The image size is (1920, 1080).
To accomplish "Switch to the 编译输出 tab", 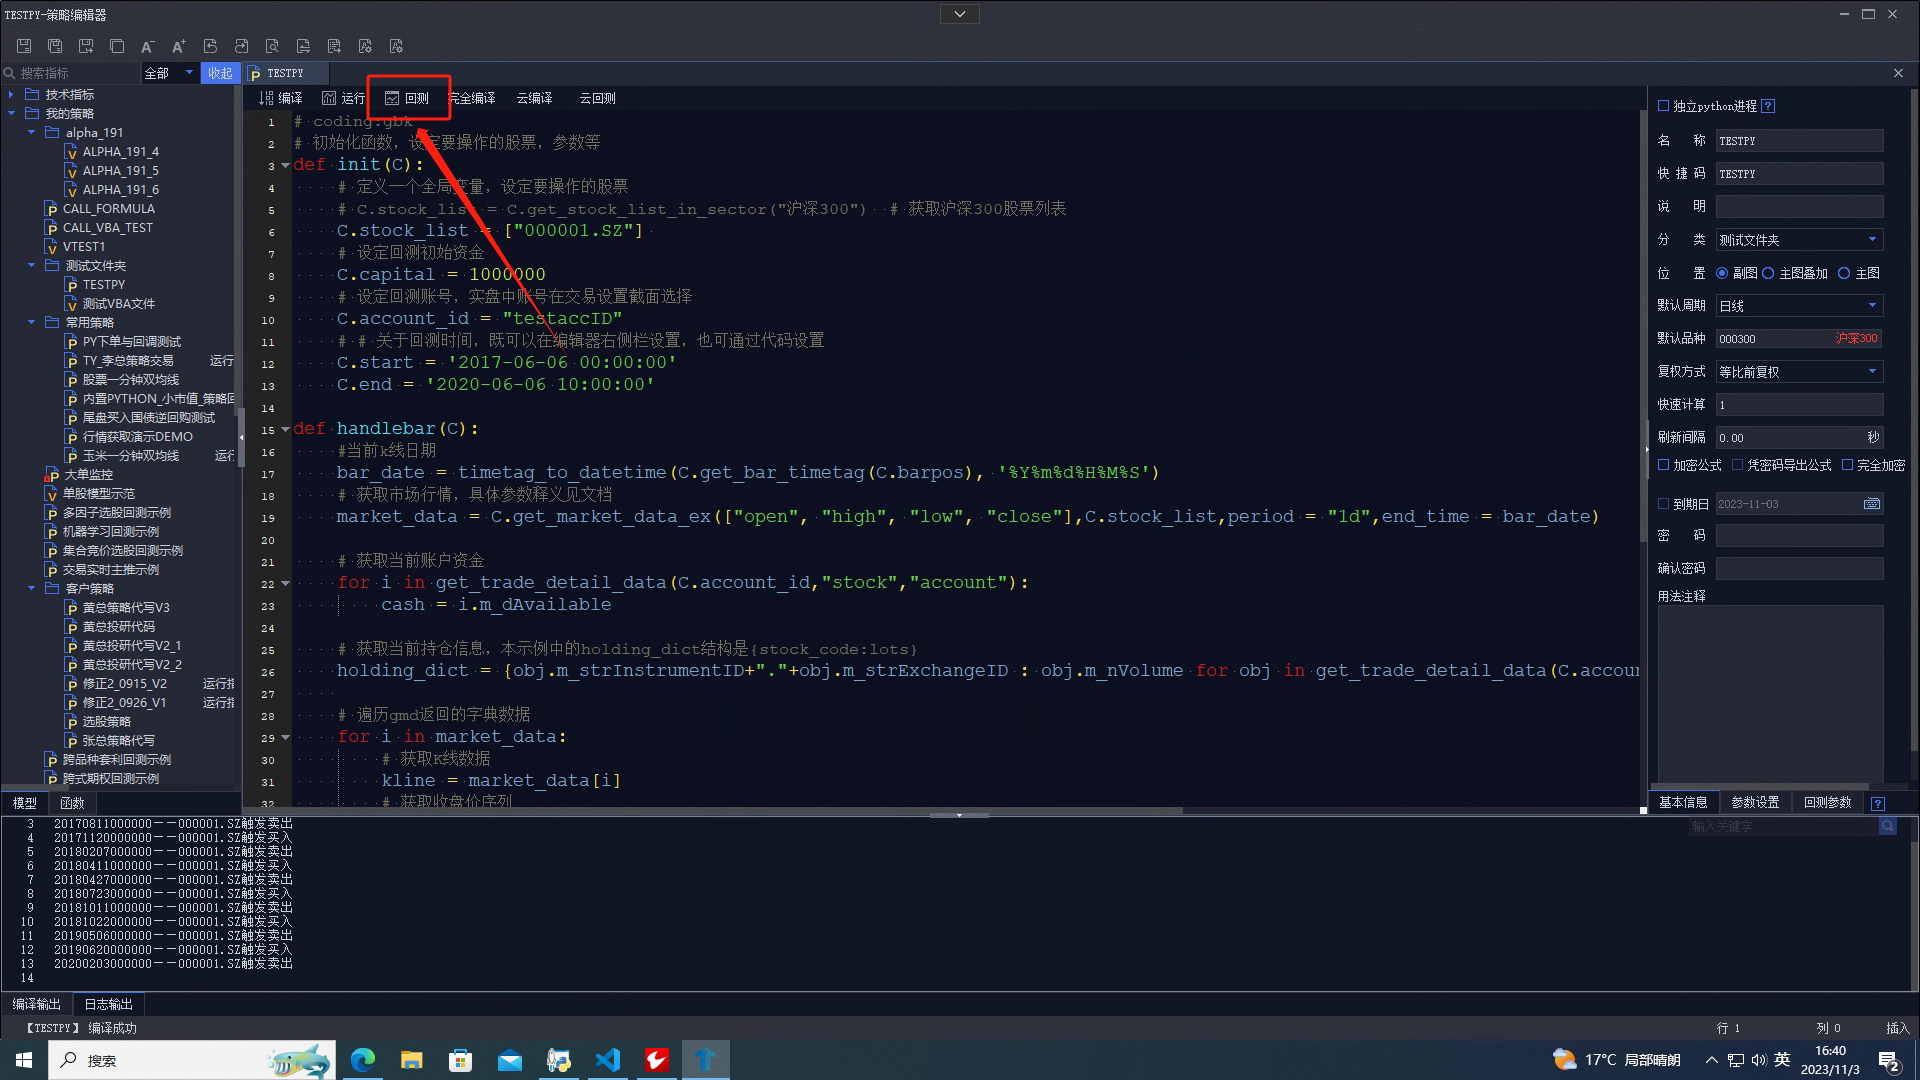I will tap(37, 1004).
